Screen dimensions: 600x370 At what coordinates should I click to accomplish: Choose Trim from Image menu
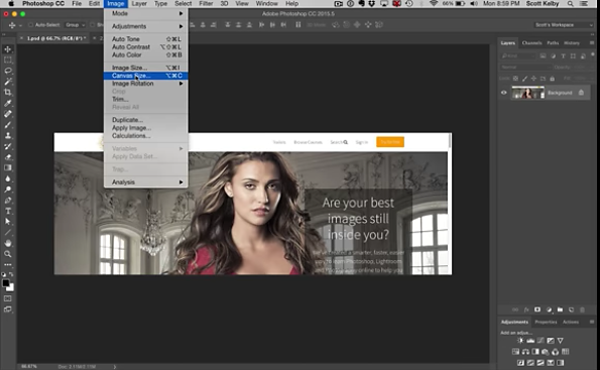click(x=146, y=99)
